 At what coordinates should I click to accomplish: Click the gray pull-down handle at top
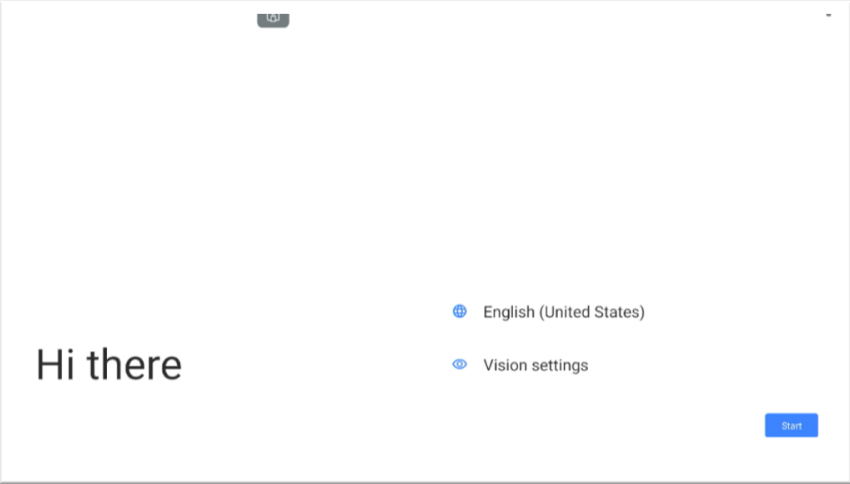273,18
